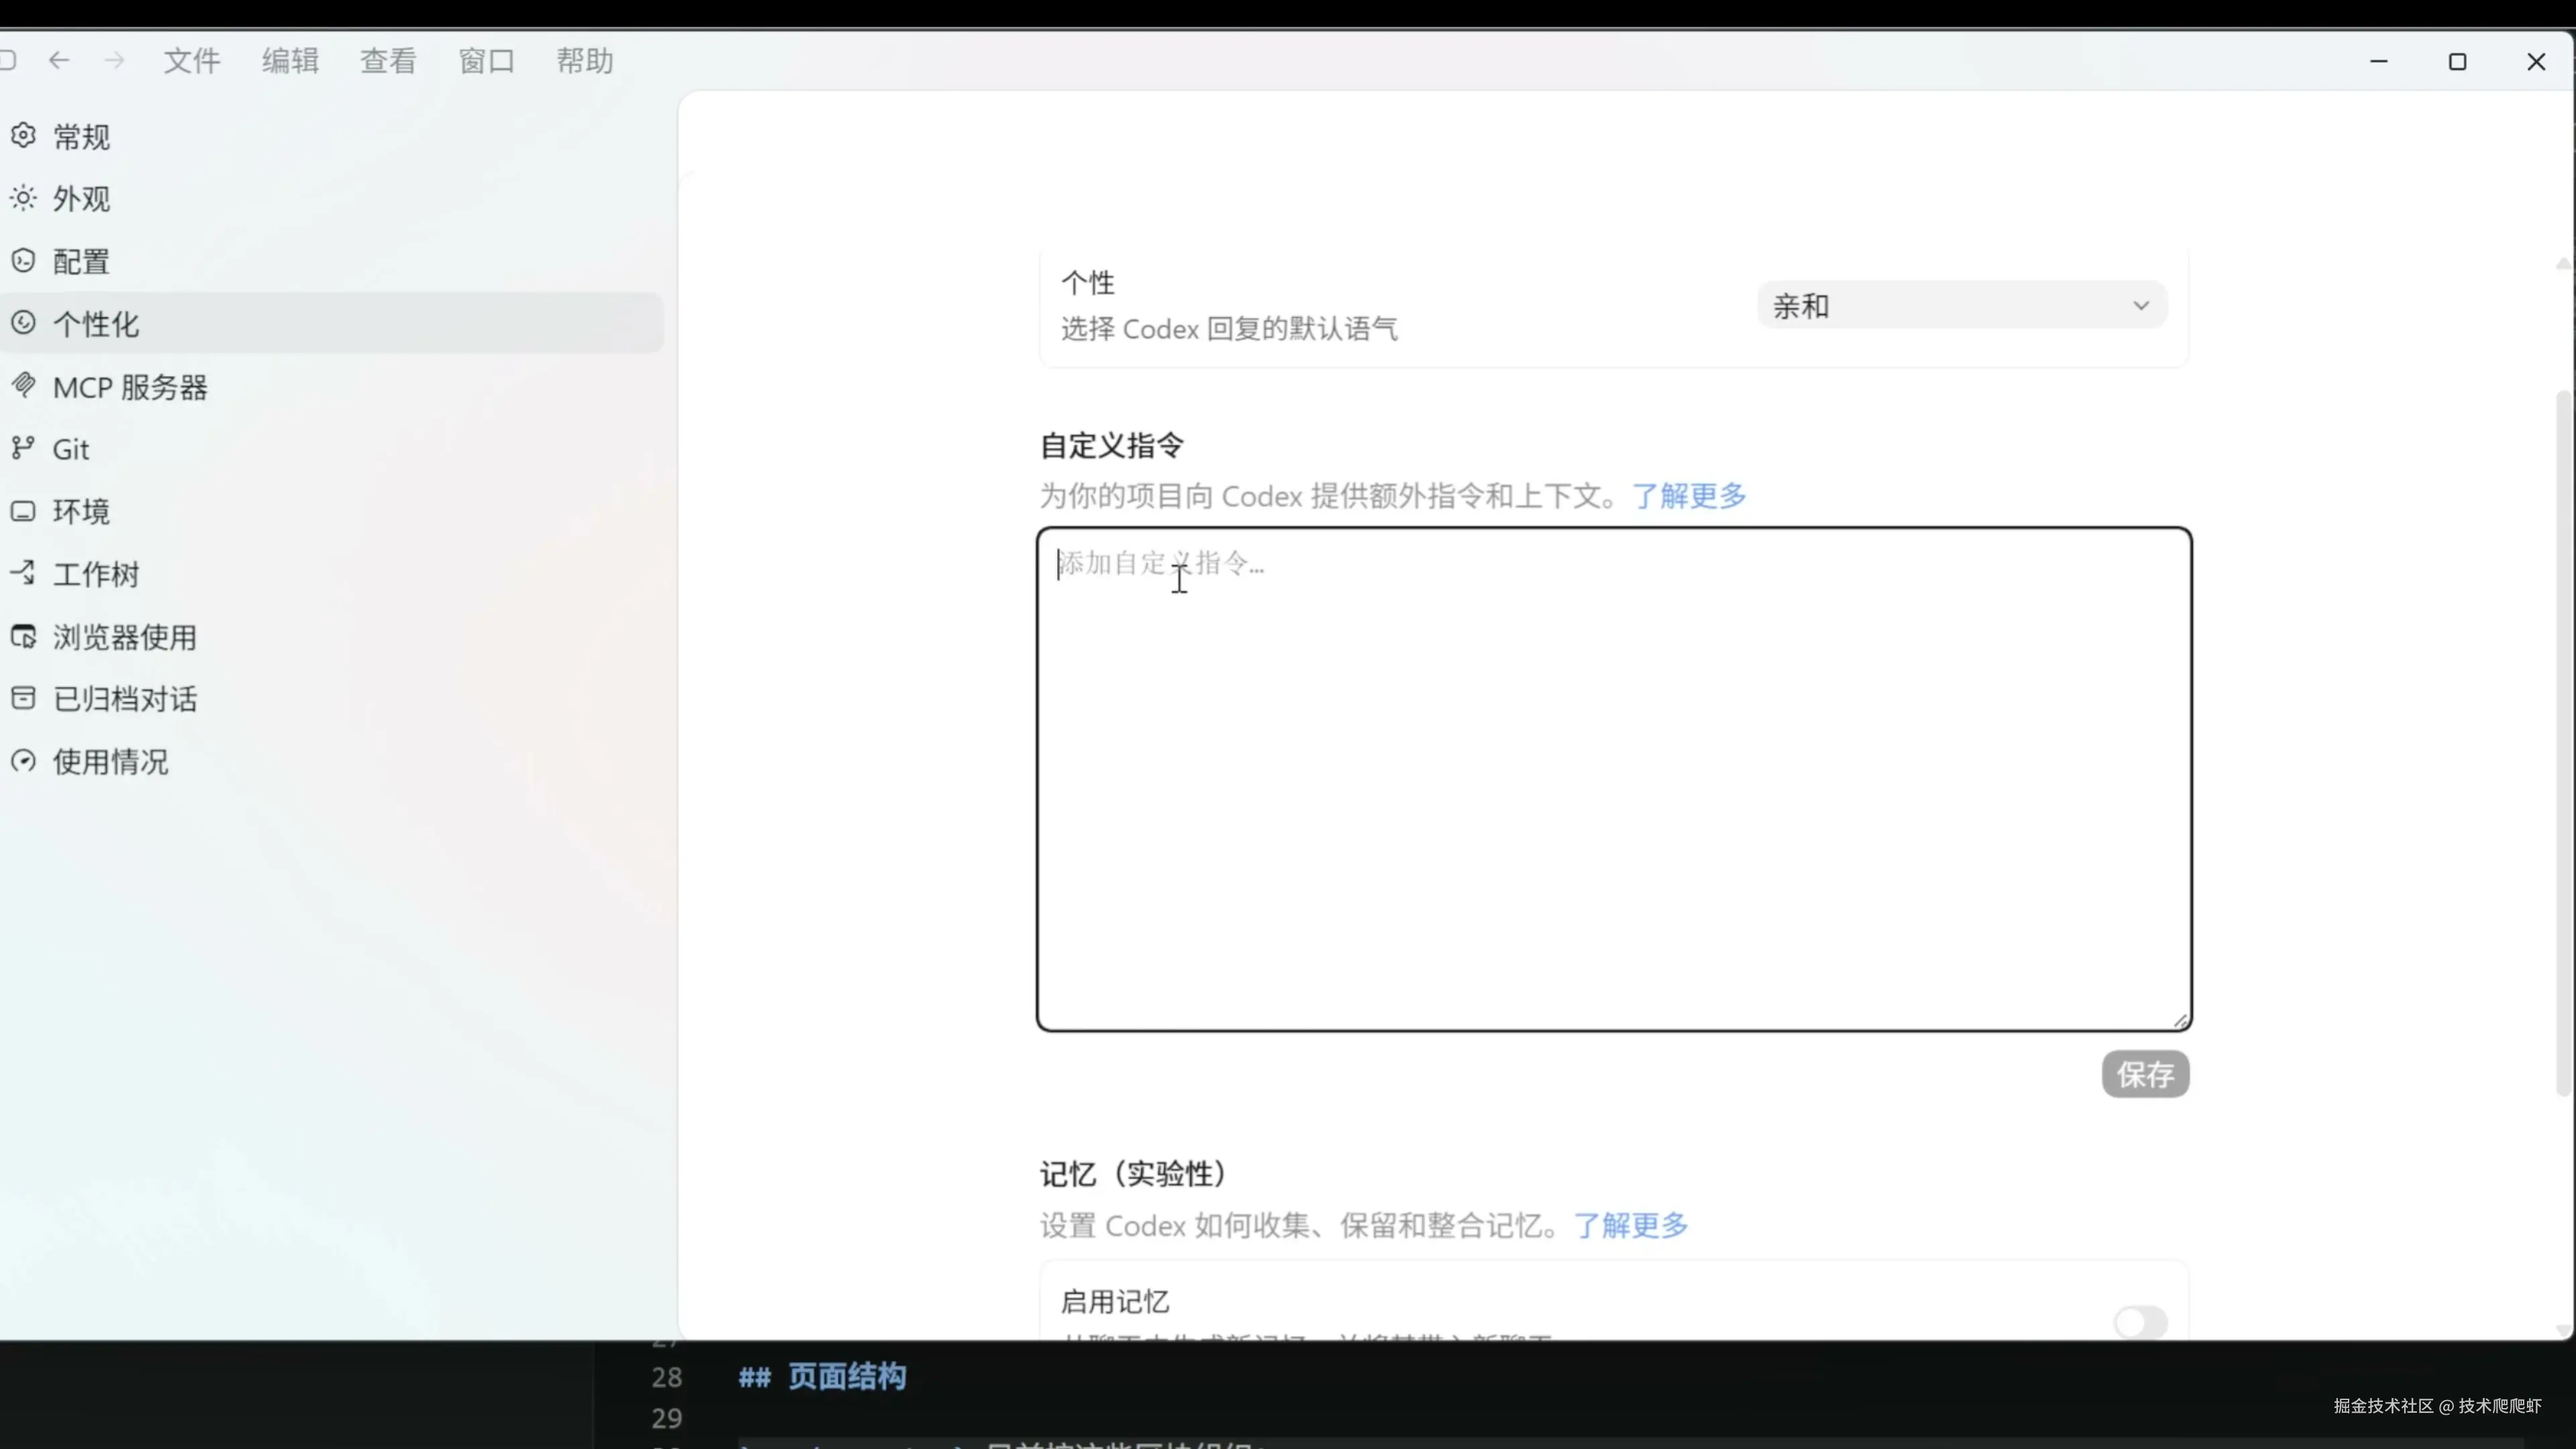This screenshot has width=2576, height=1449.
Task: Click the back arrow in title bar
Action: (x=59, y=61)
